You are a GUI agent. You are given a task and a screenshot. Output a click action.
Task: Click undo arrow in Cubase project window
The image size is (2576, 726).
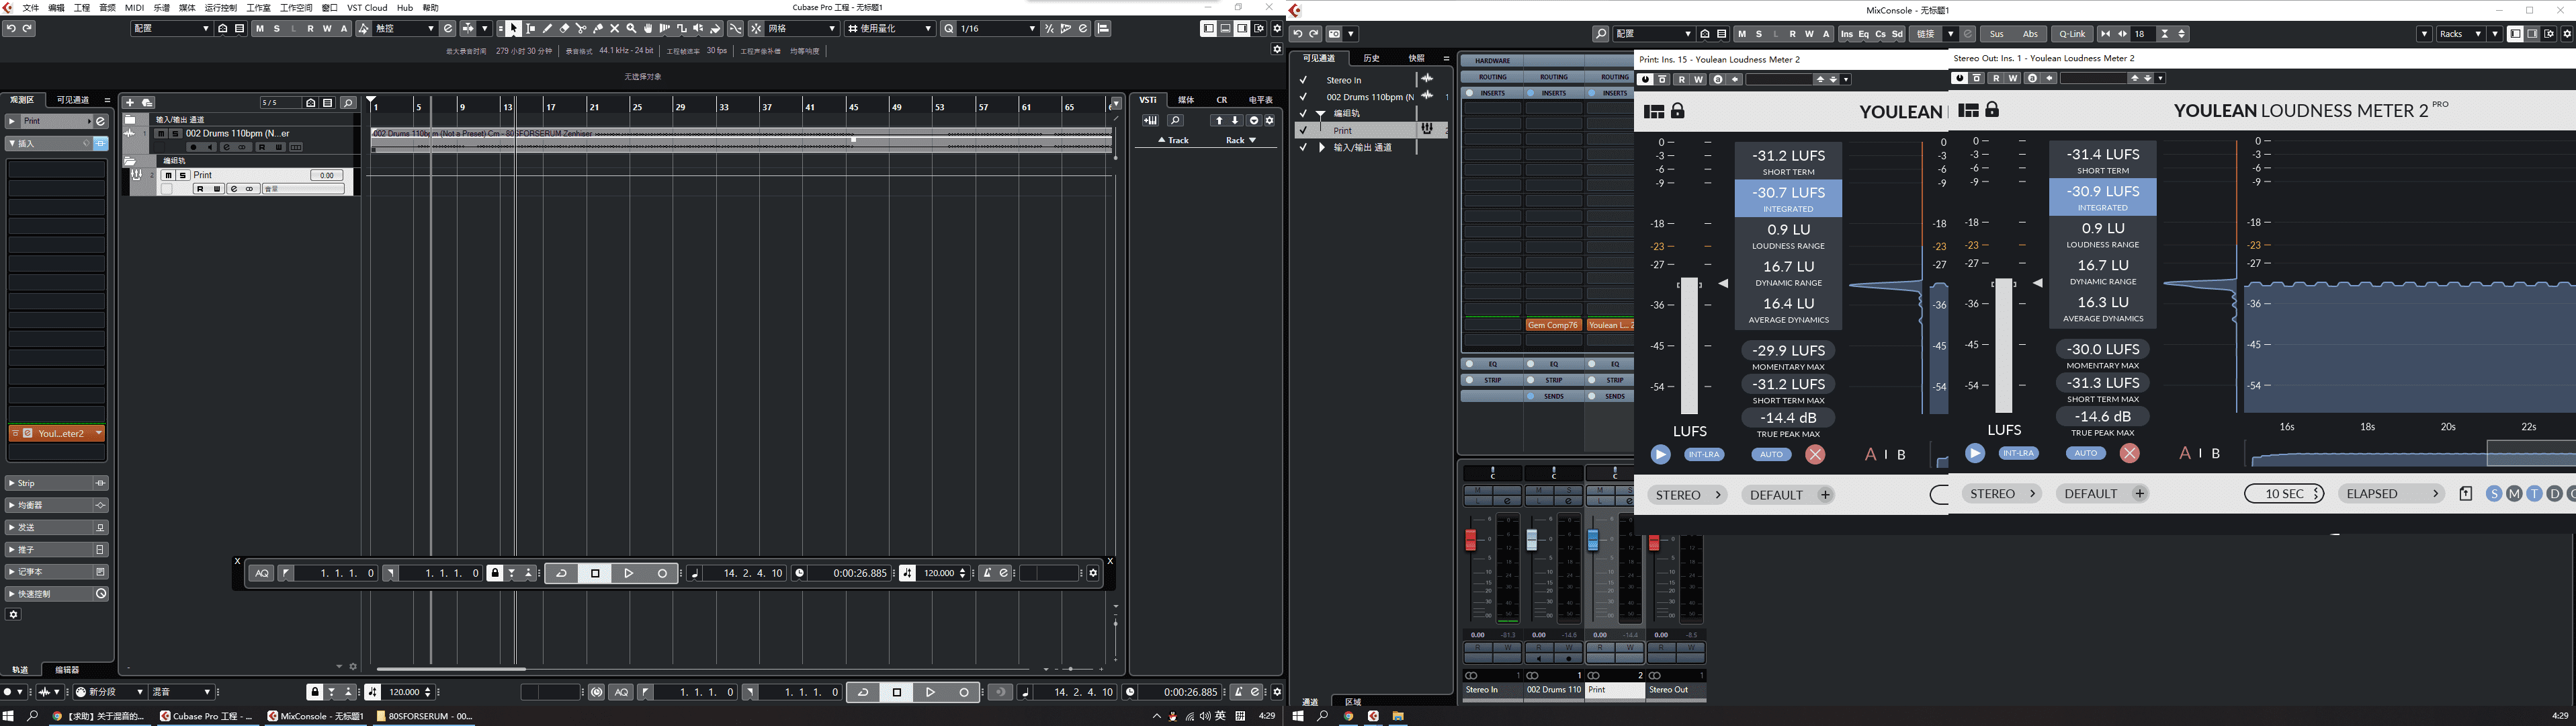[11, 29]
